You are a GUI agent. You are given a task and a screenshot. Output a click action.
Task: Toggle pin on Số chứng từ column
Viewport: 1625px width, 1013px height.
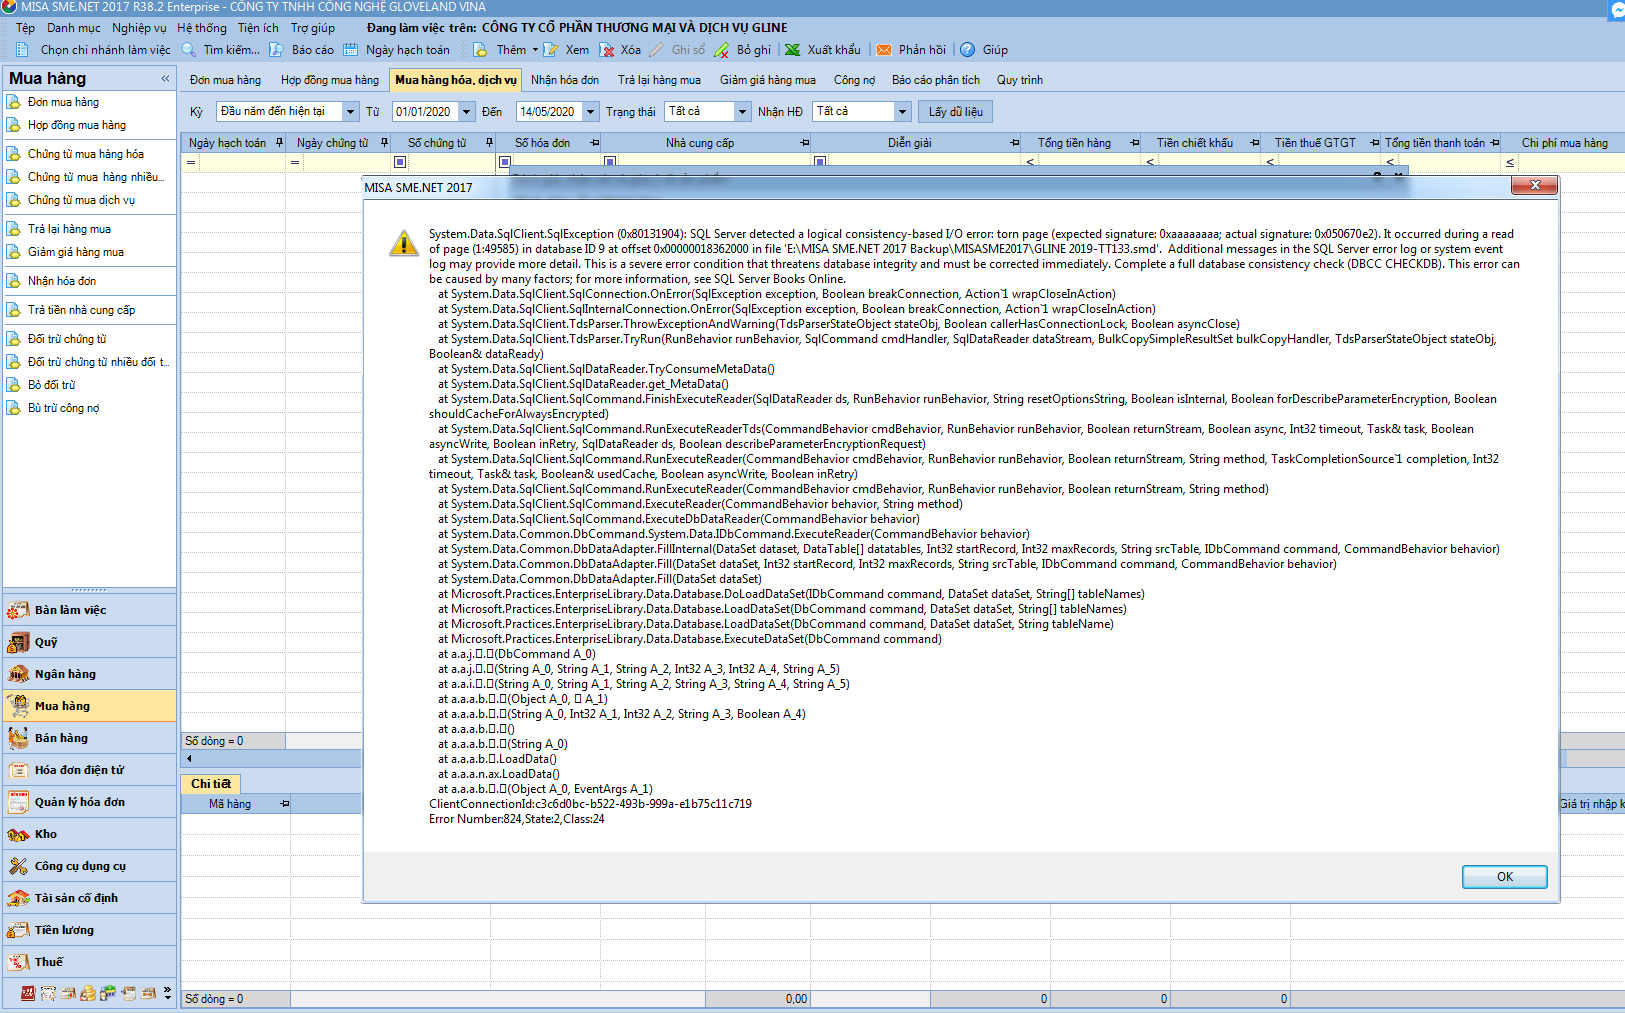coord(490,143)
